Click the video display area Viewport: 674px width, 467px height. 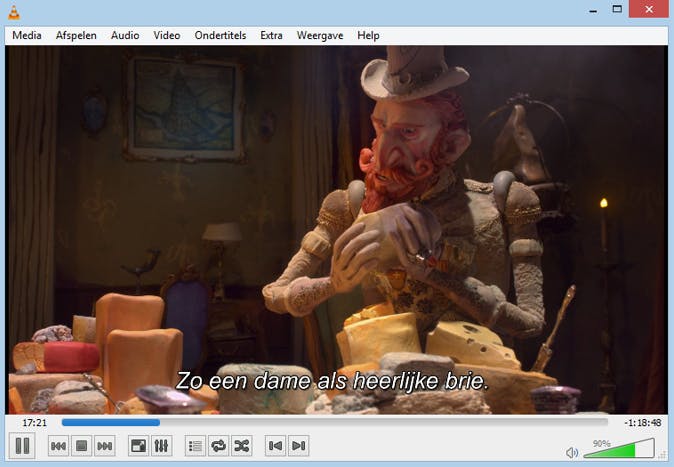click(337, 230)
